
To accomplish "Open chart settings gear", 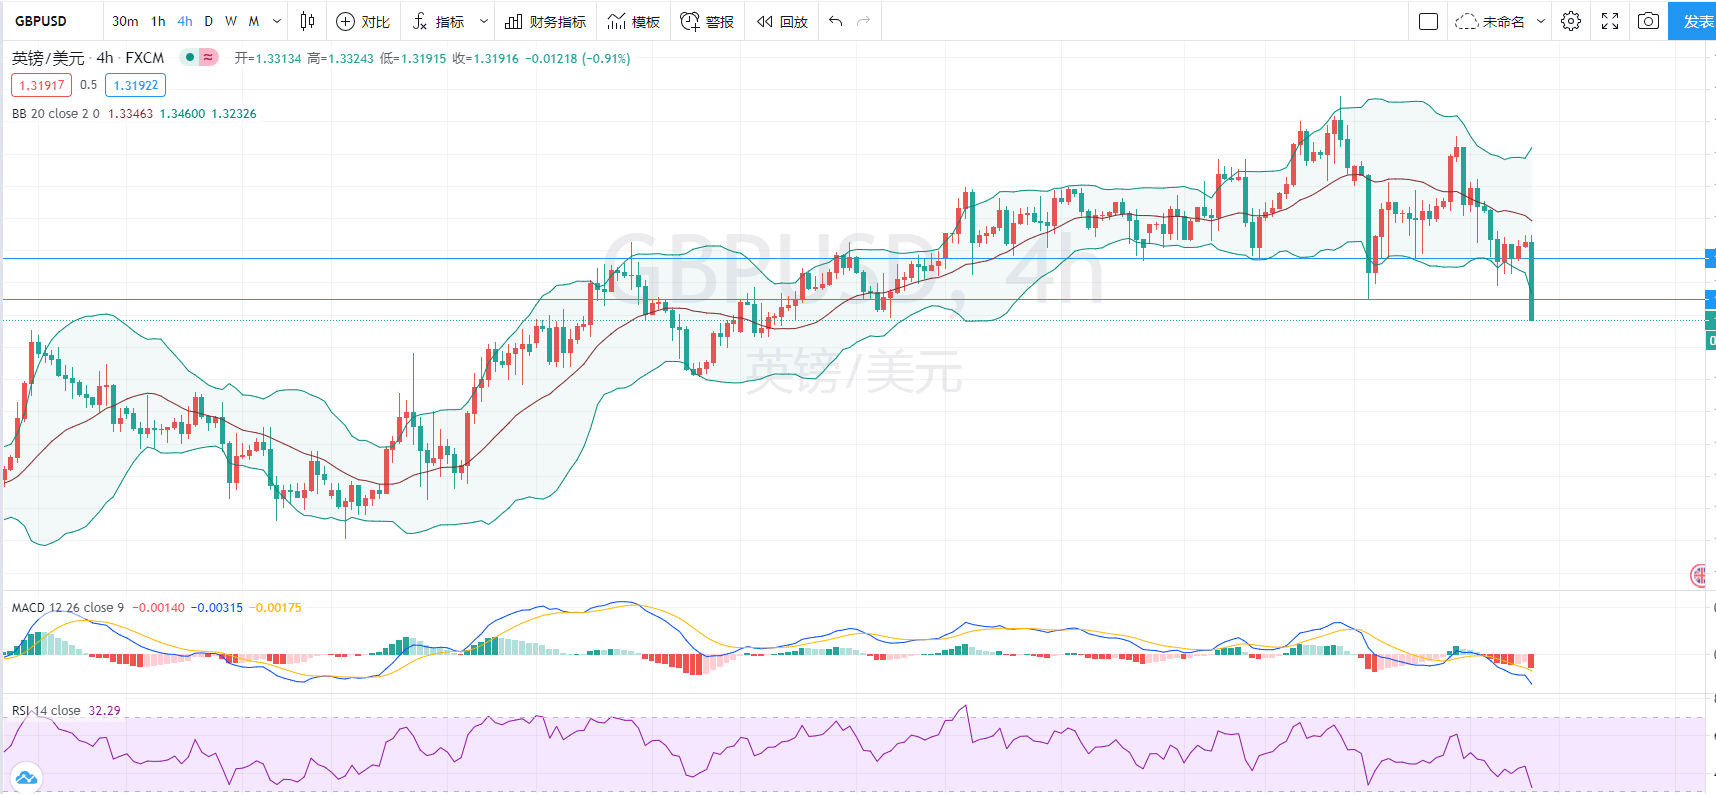I will pos(1571,21).
